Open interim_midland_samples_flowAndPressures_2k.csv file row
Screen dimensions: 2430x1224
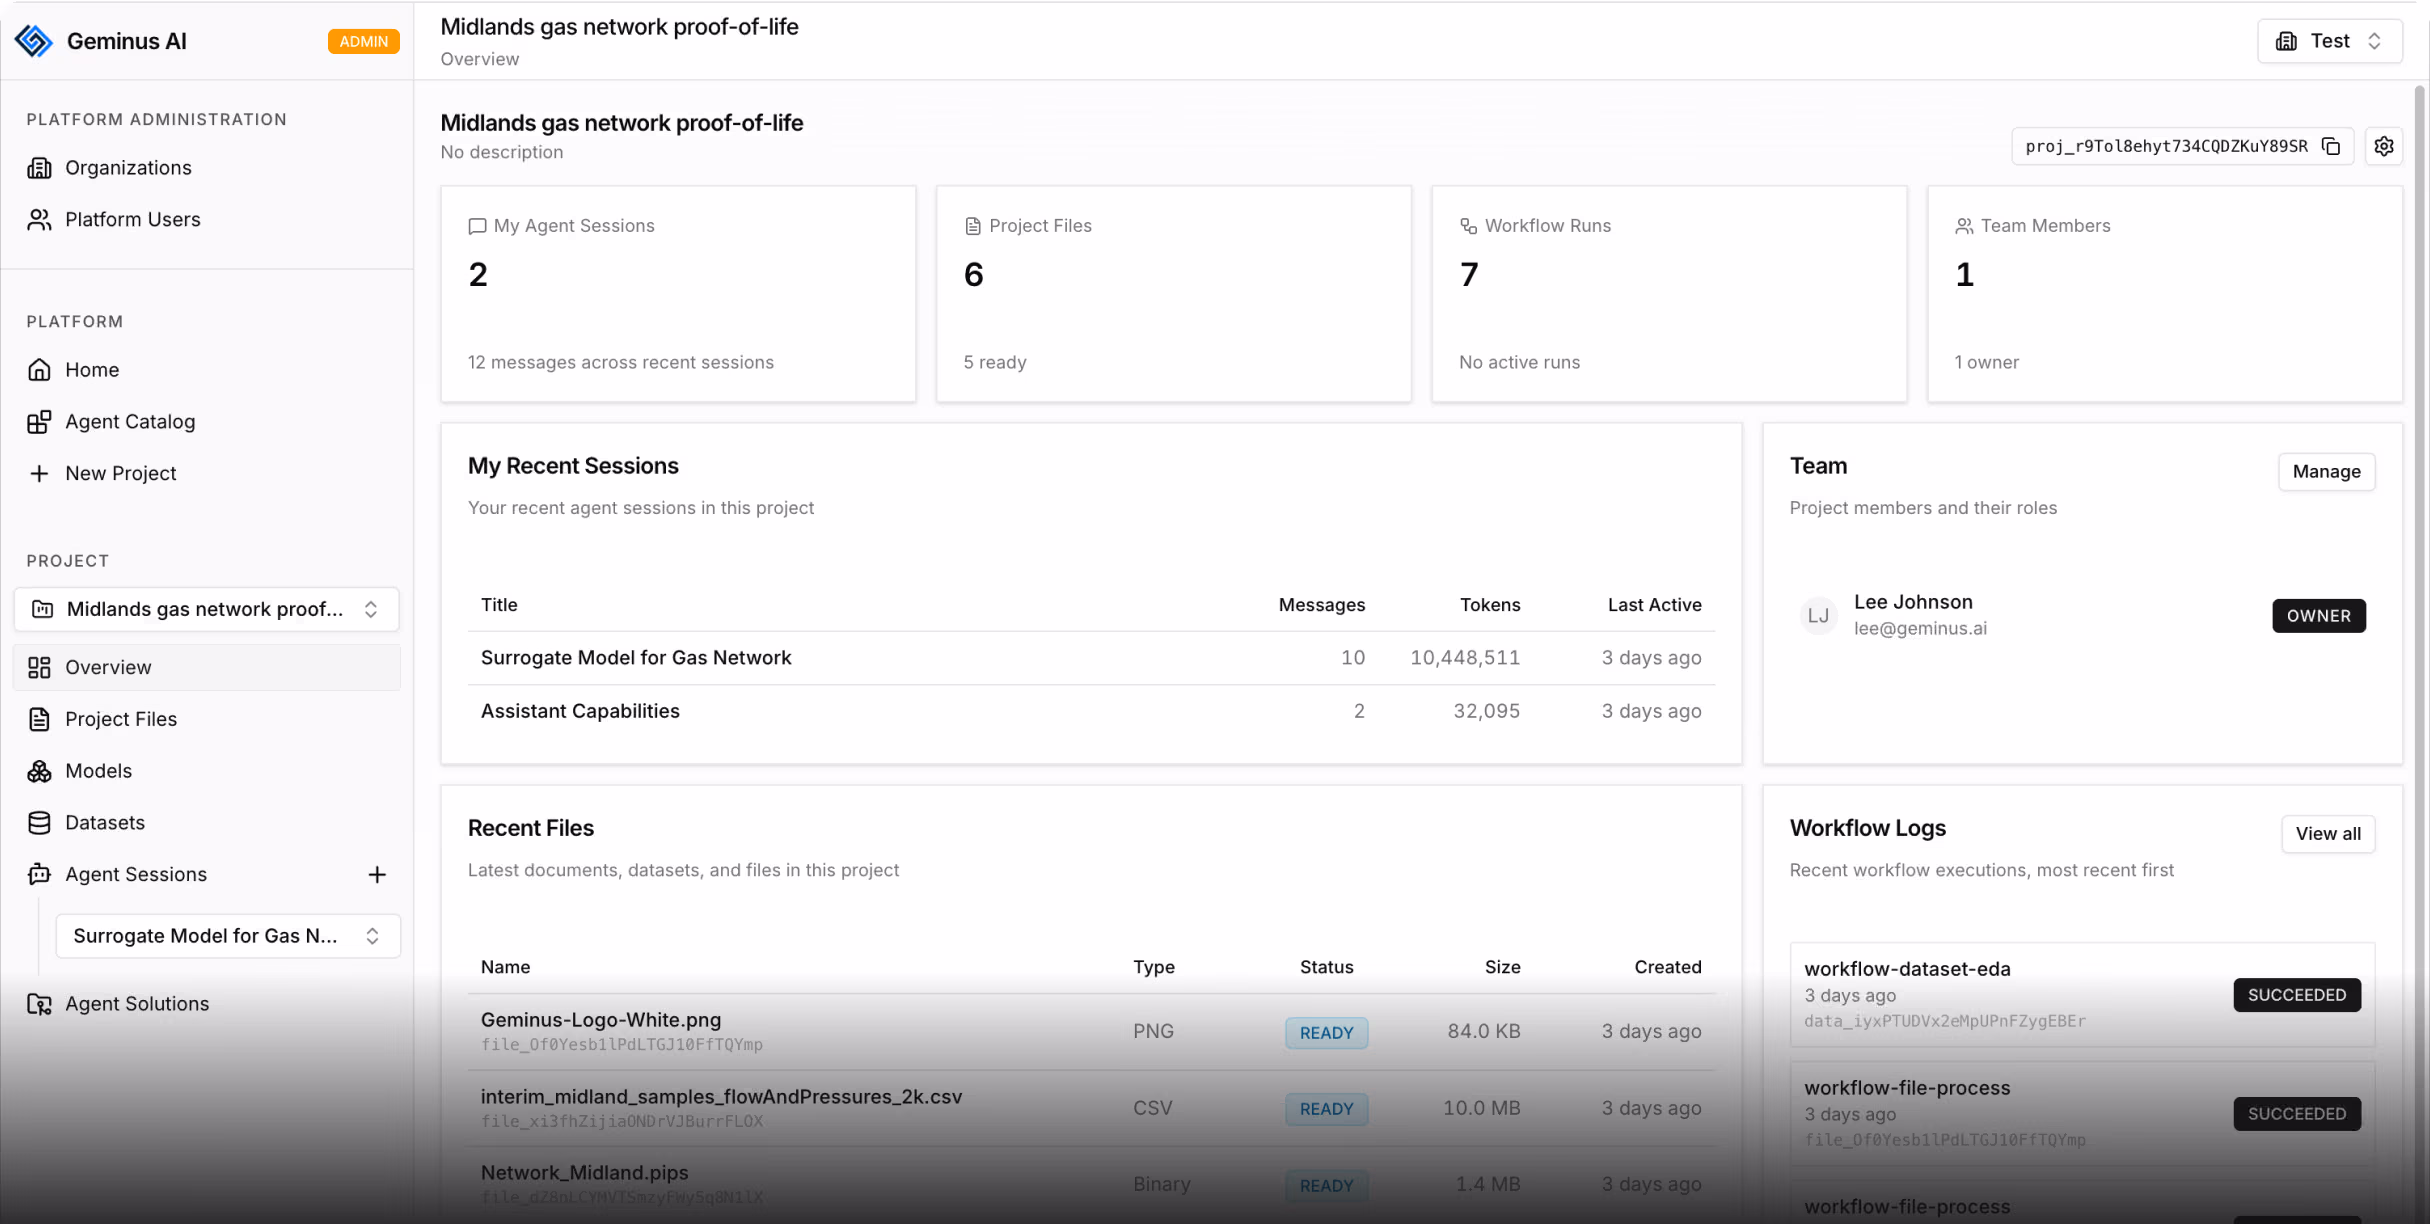pyautogui.click(x=1091, y=1108)
